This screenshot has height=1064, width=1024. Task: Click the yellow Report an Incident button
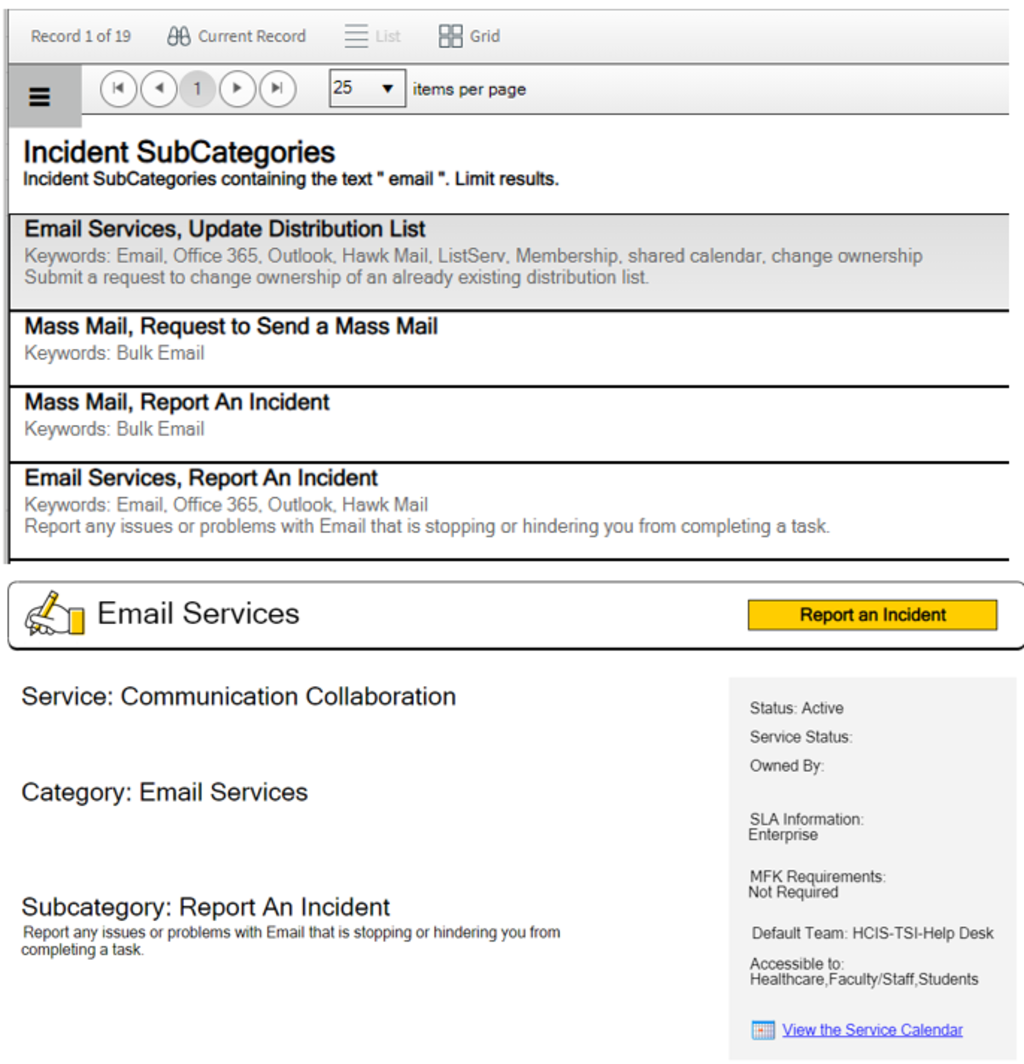tap(872, 615)
